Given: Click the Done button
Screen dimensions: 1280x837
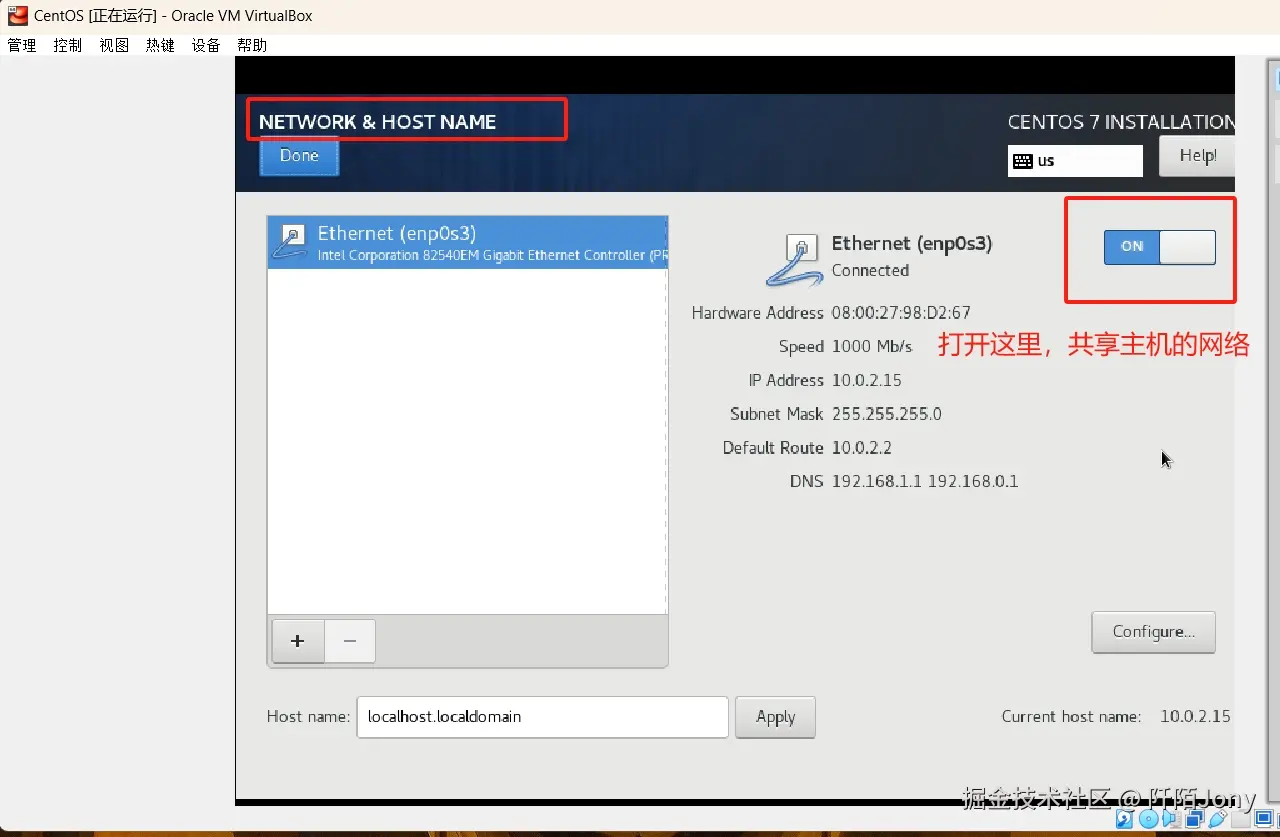Looking at the screenshot, I should pos(299,156).
